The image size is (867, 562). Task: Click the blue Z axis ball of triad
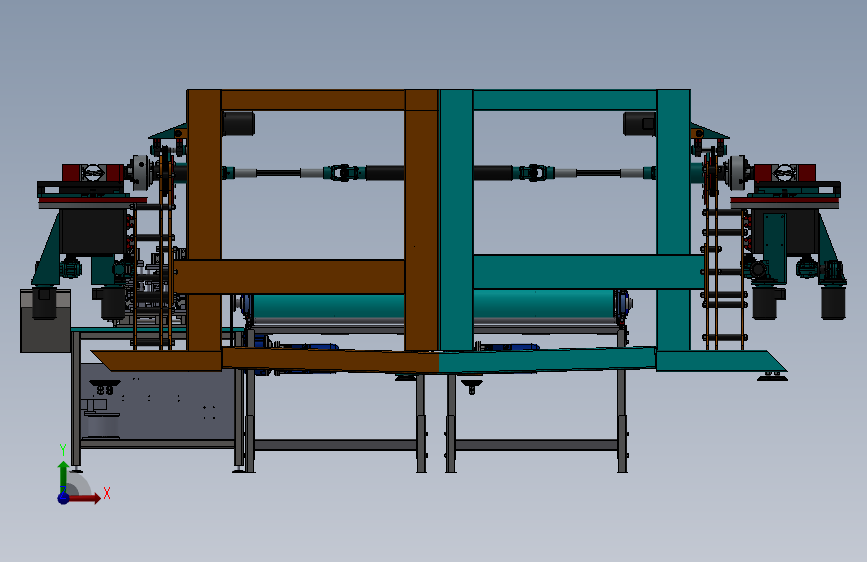(63, 498)
